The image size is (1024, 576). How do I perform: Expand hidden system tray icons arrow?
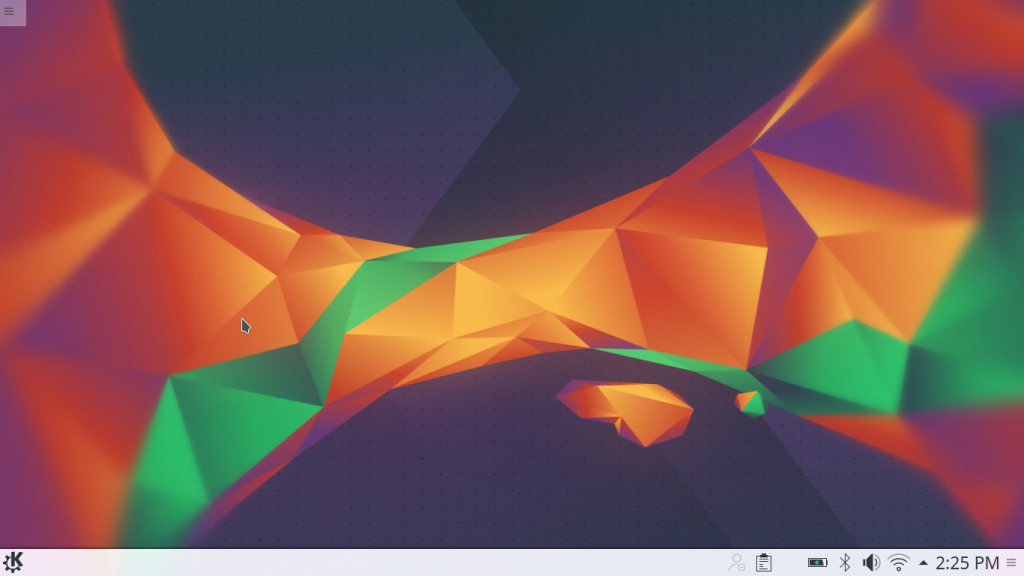[923, 562]
